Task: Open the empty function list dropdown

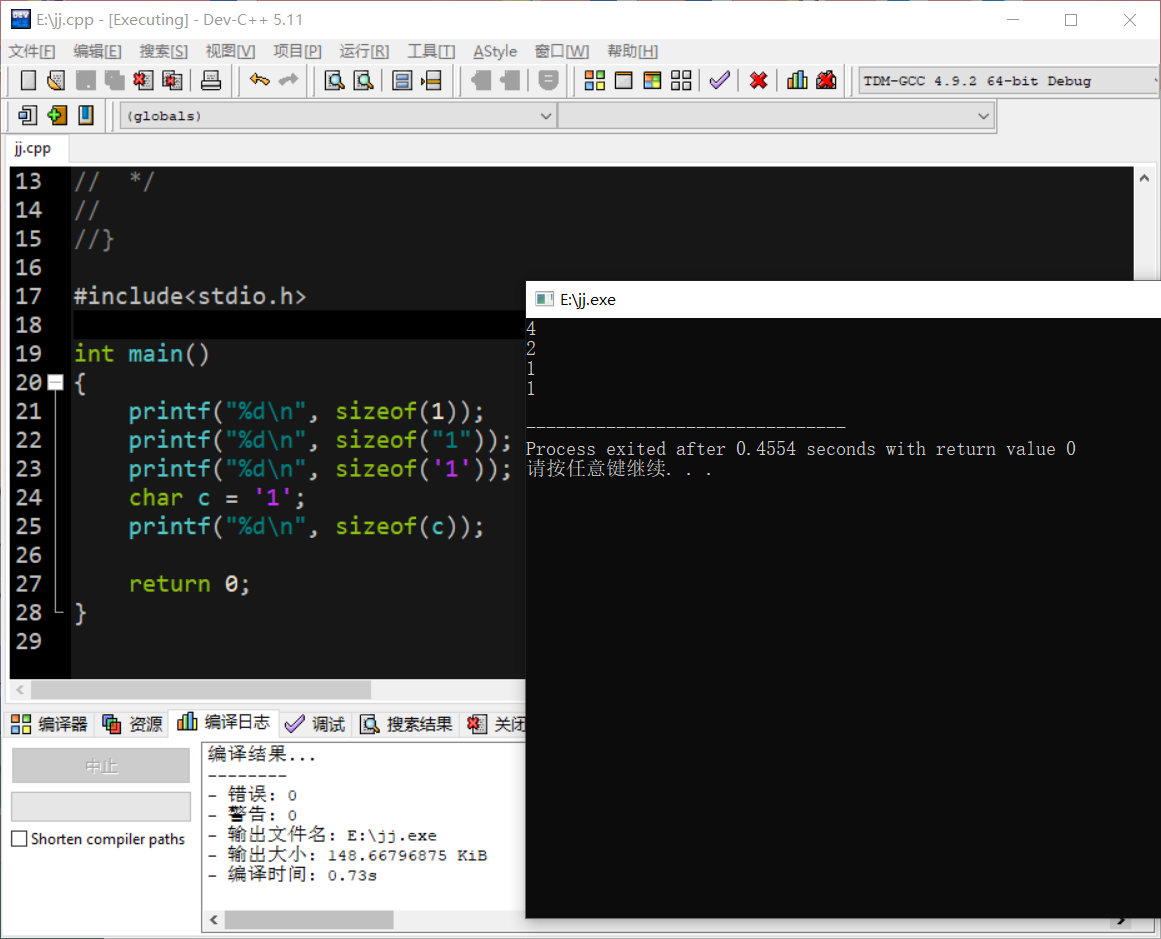Action: [775, 116]
